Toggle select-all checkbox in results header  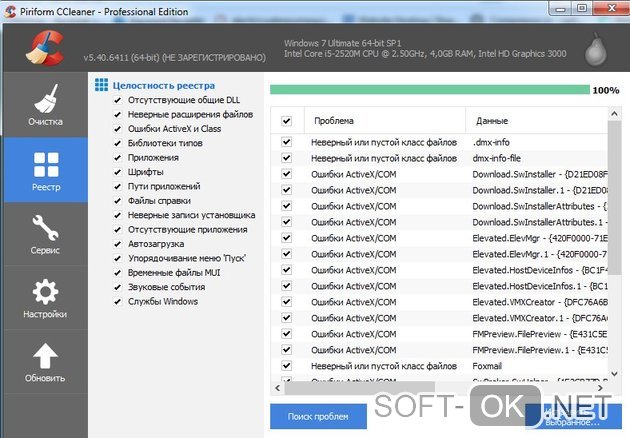coord(286,121)
